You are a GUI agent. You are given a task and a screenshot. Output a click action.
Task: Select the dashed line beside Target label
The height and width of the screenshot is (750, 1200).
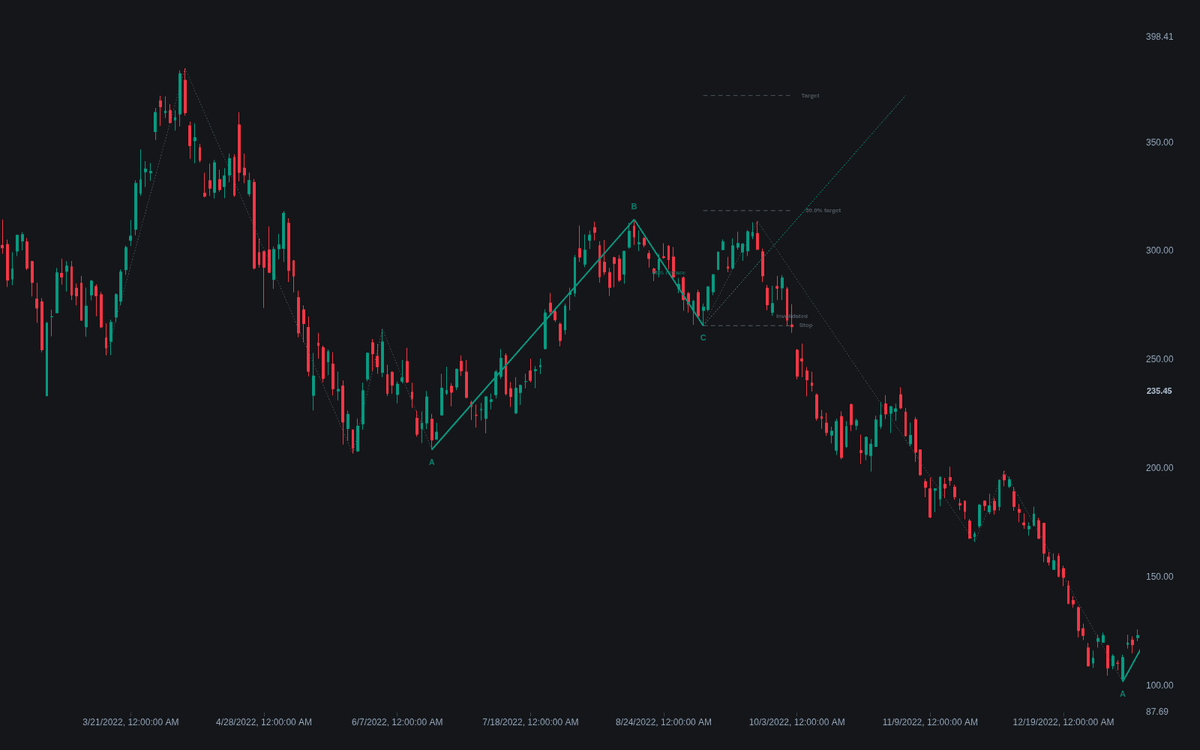click(x=747, y=96)
